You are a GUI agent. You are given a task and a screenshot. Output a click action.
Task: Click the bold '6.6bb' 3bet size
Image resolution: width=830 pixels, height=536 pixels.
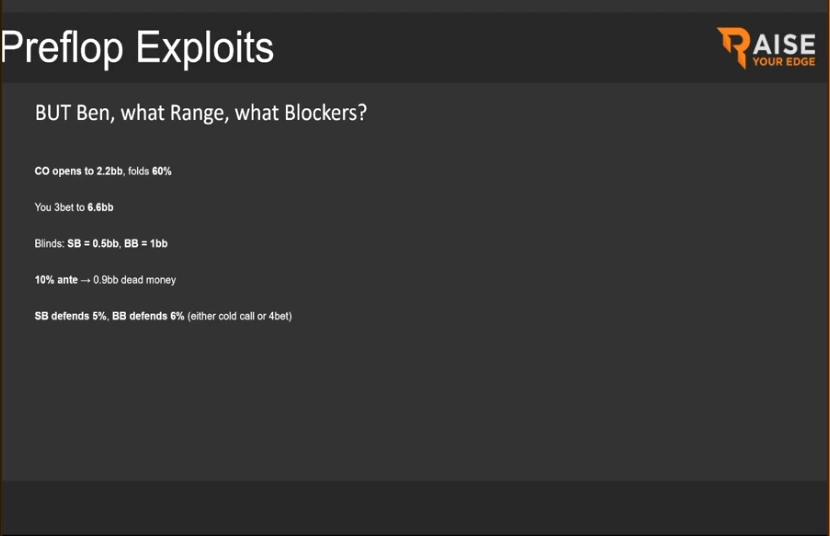[101, 207]
